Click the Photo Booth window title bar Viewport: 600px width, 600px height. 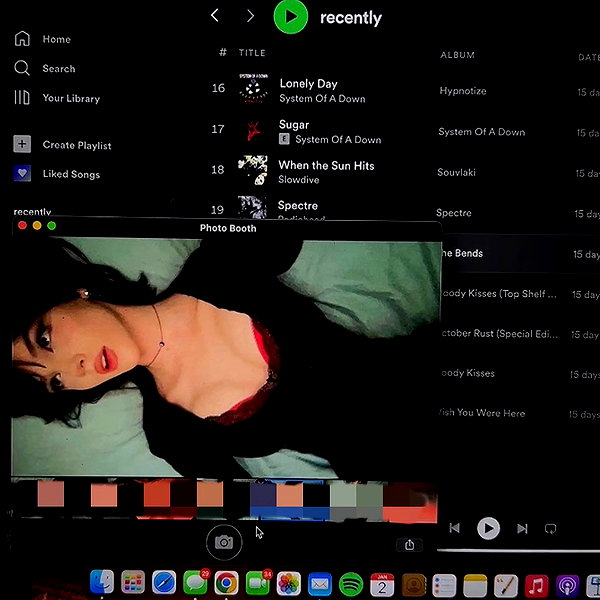coord(228,228)
